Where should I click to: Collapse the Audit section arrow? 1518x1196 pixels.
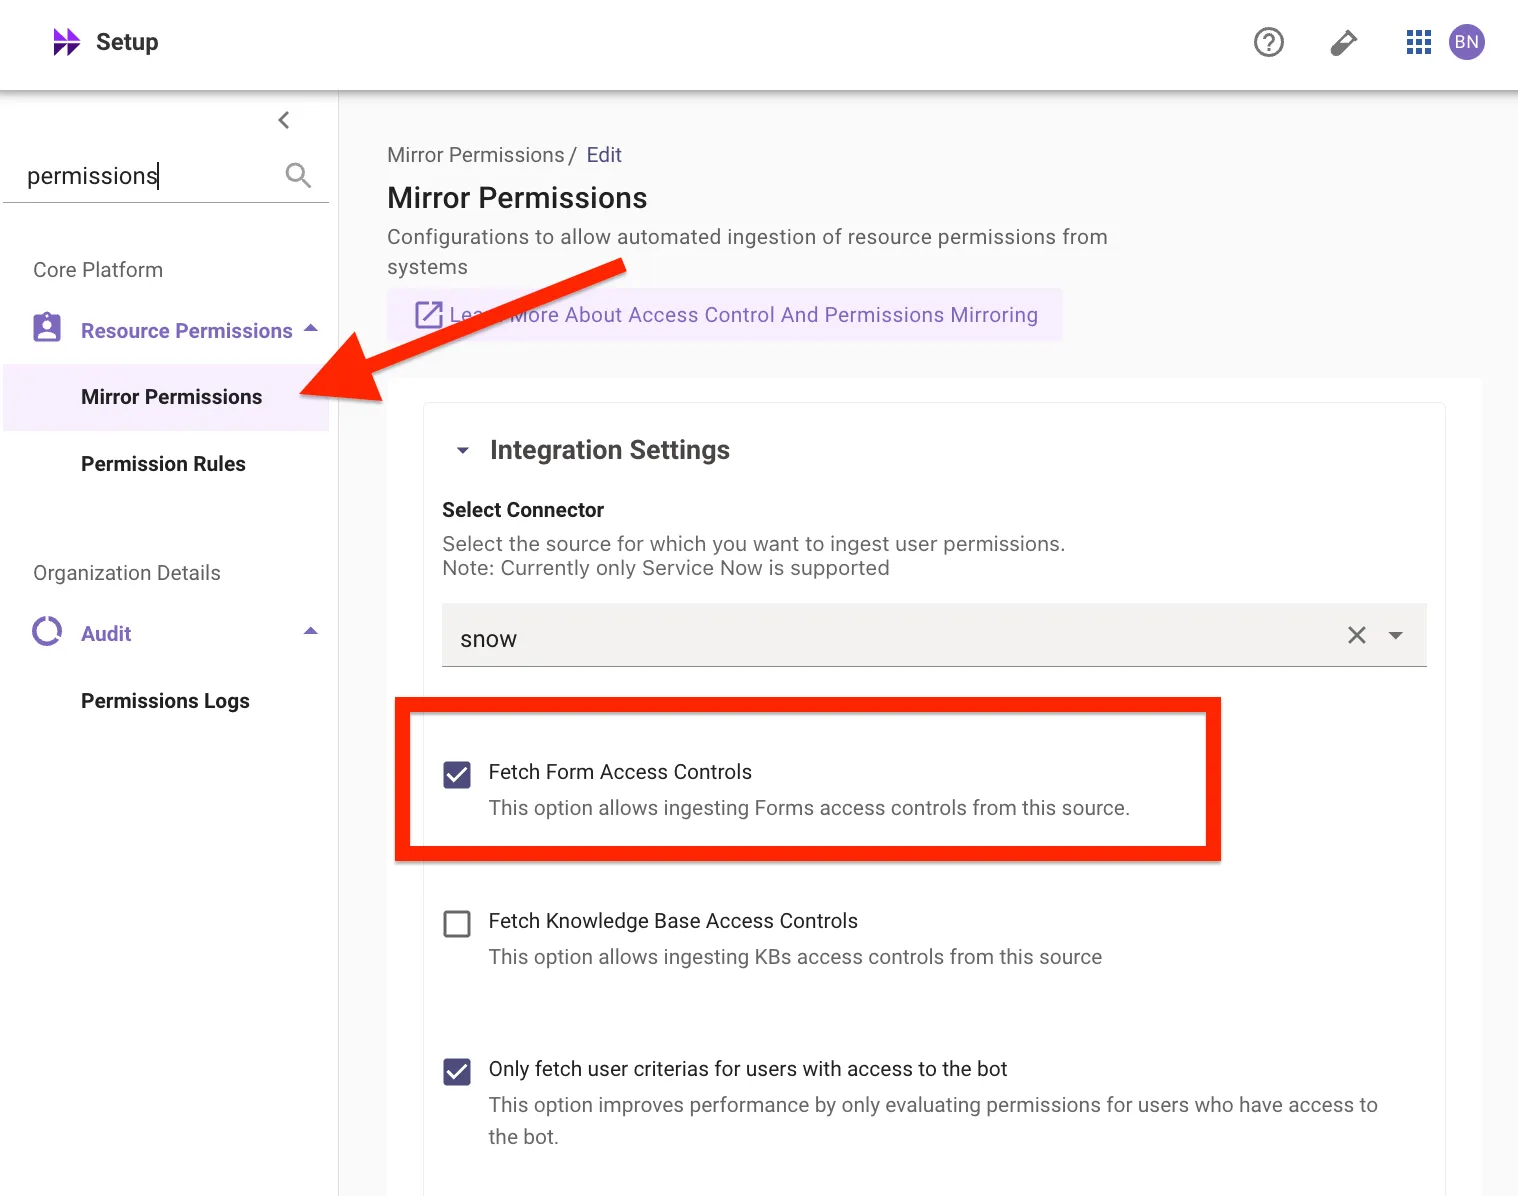point(311,631)
